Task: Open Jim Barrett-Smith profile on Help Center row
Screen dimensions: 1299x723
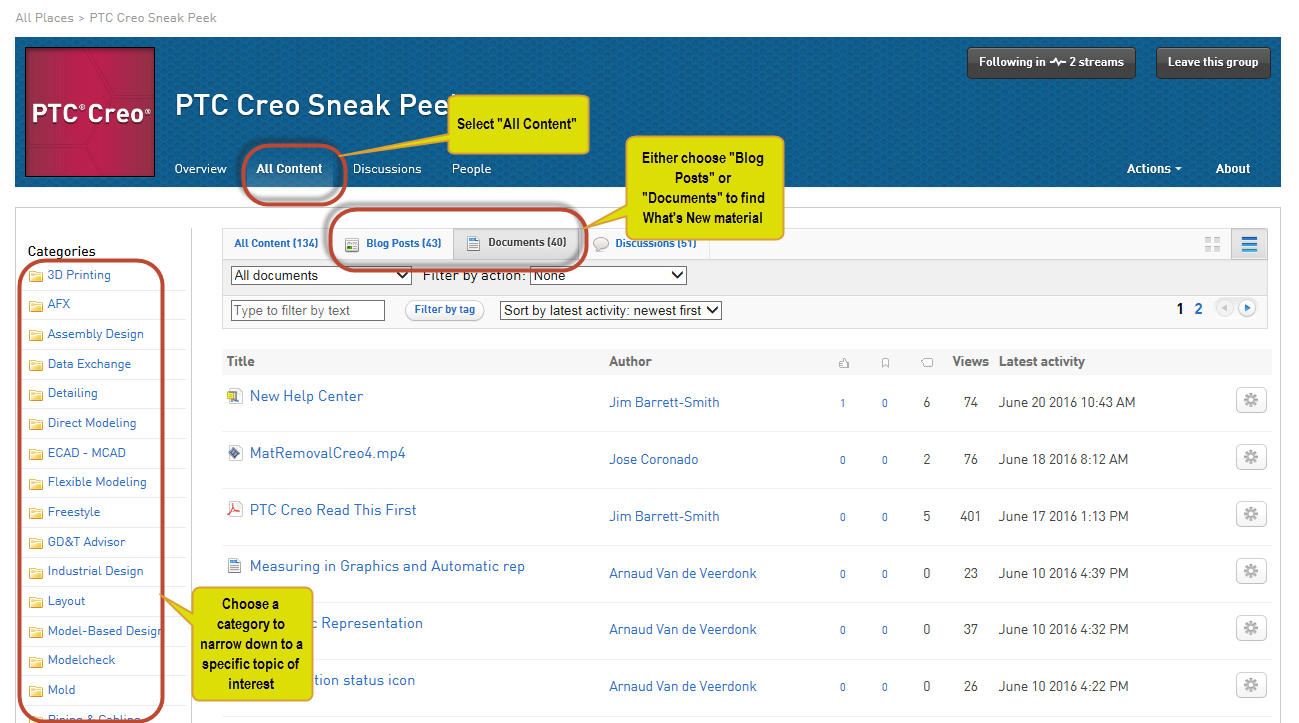Action: tap(664, 402)
